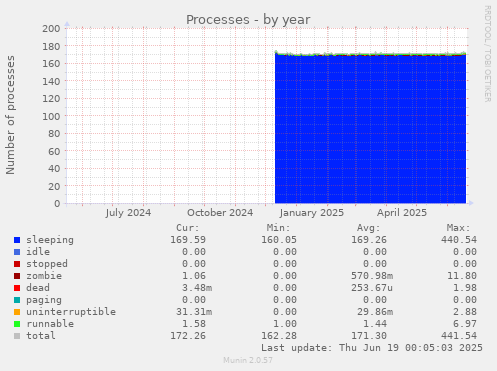Click the y-axis tick label 180
Image resolution: width=497 pixels, height=371 pixels.
click(51, 46)
